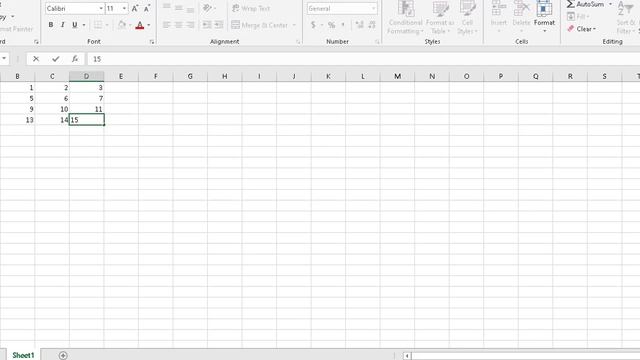Open Insert Function fx dialog

click(x=75, y=59)
